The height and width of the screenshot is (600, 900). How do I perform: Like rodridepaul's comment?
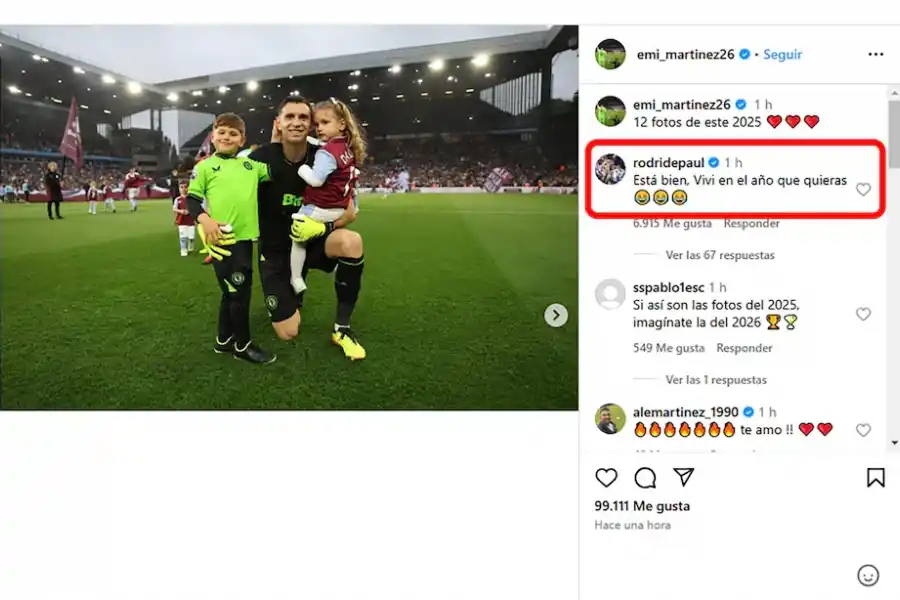(863, 189)
